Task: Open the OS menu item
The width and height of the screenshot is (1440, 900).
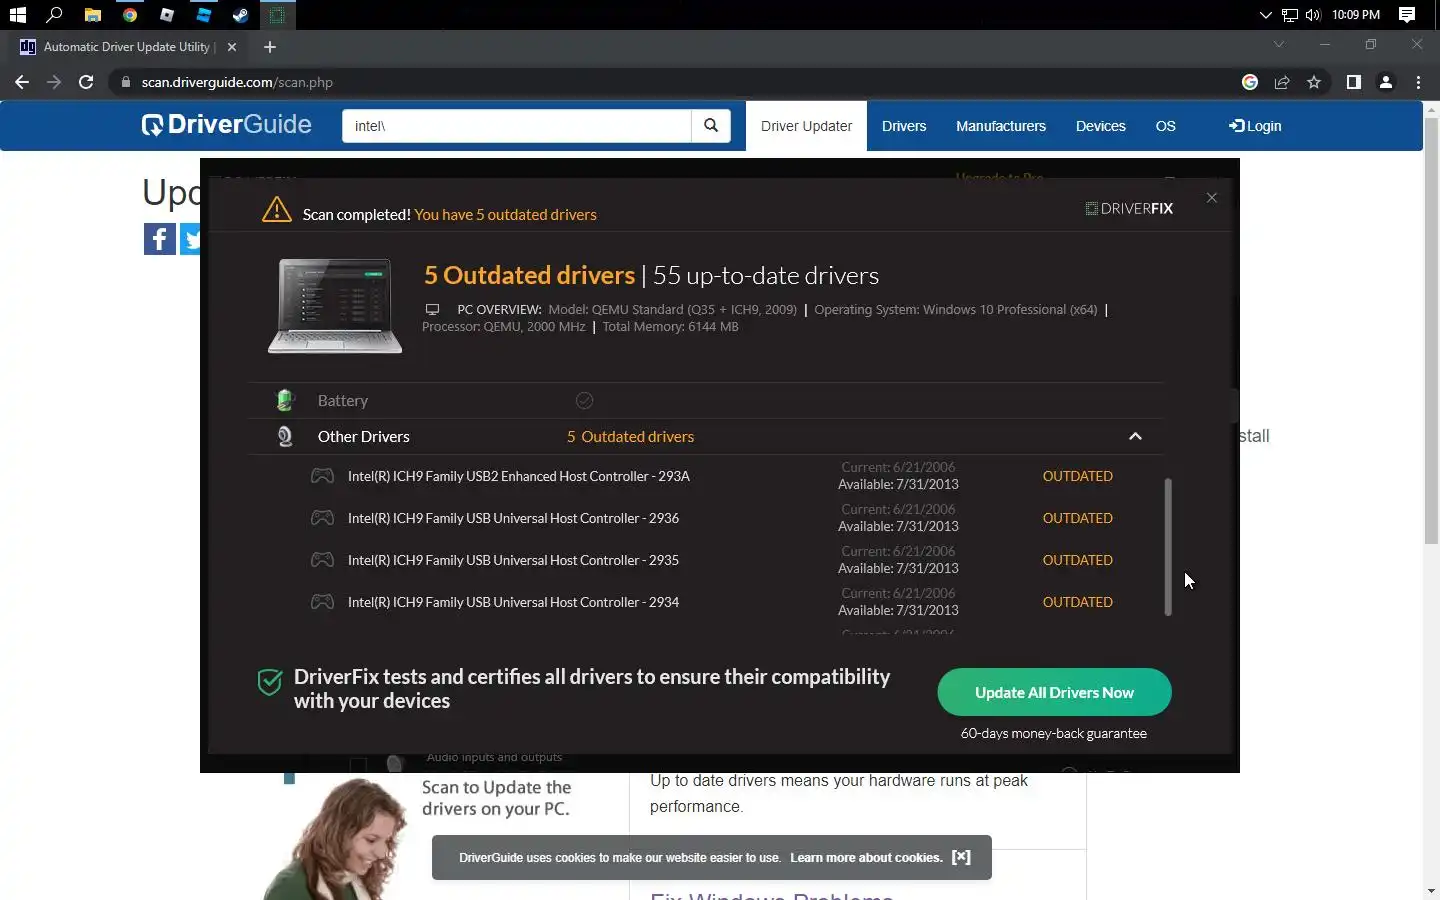Action: point(1165,126)
